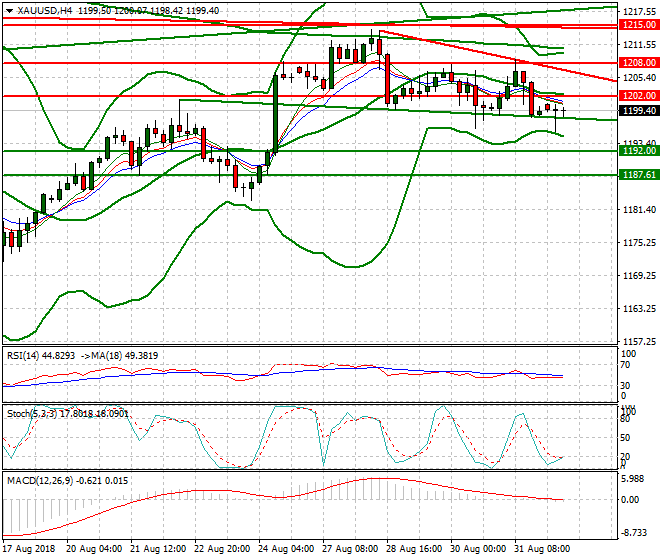The height and width of the screenshot is (560, 660).
Task: Select the MA(18) 49.3819 label in RSI panel
Action: [x=125, y=356]
